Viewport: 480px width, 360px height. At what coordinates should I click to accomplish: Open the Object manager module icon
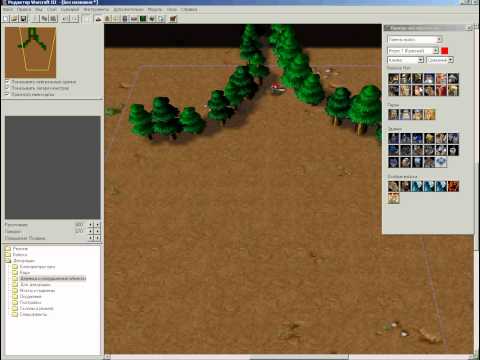(x=152, y=19)
